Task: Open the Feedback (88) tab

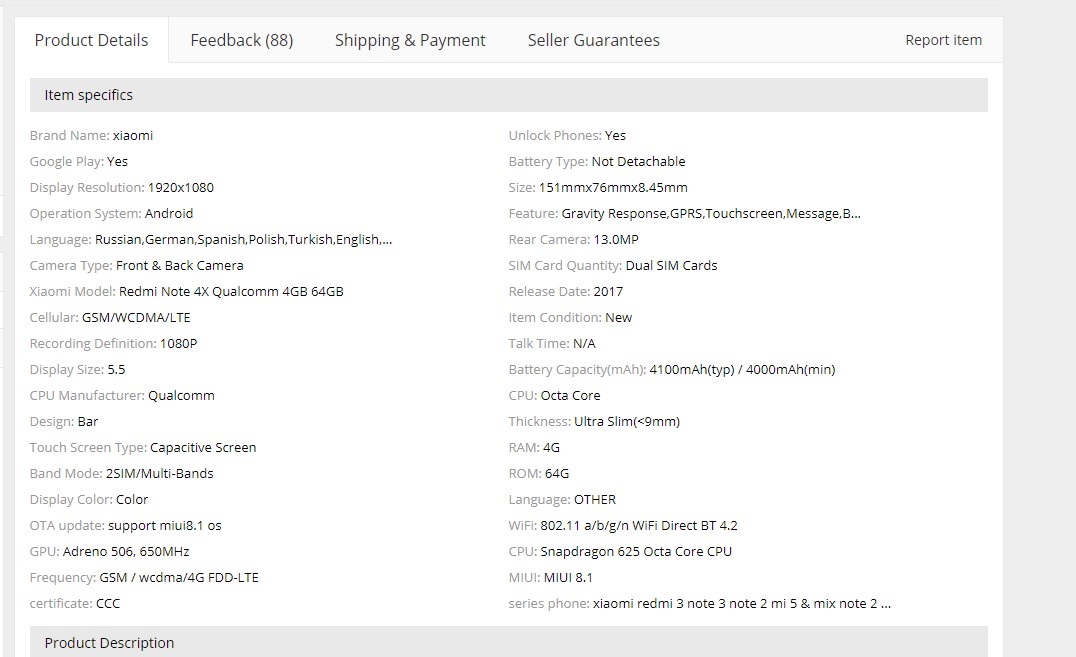Action: click(x=241, y=40)
